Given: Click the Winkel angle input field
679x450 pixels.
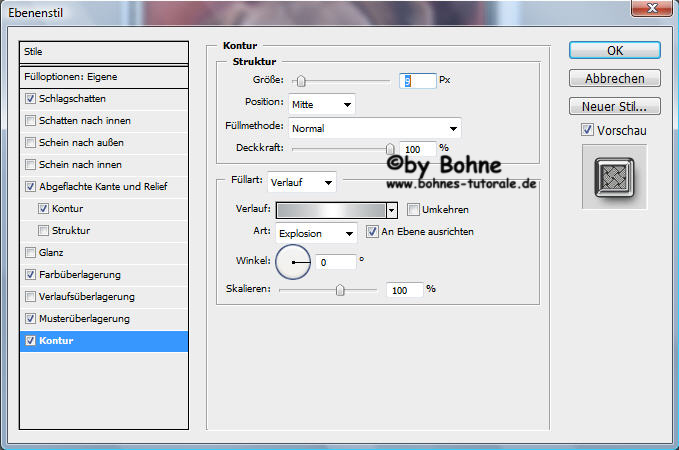Looking at the screenshot, I should click(x=335, y=262).
